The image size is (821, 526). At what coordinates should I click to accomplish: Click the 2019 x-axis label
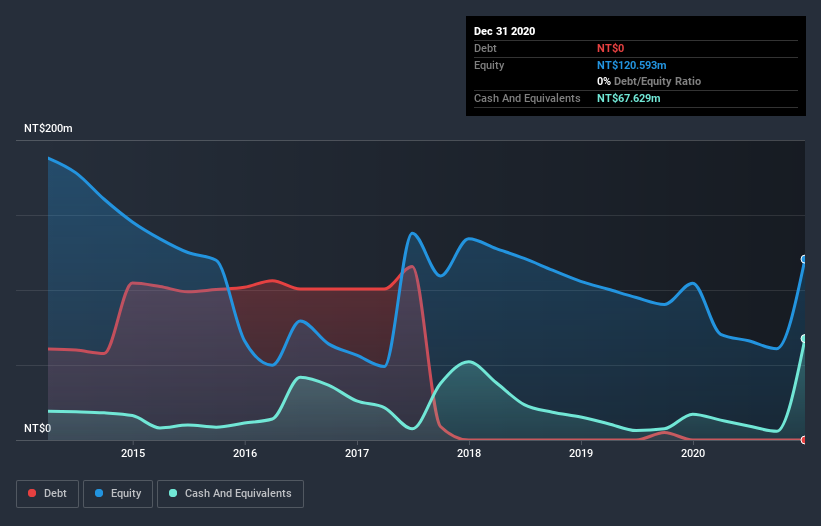click(x=581, y=453)
